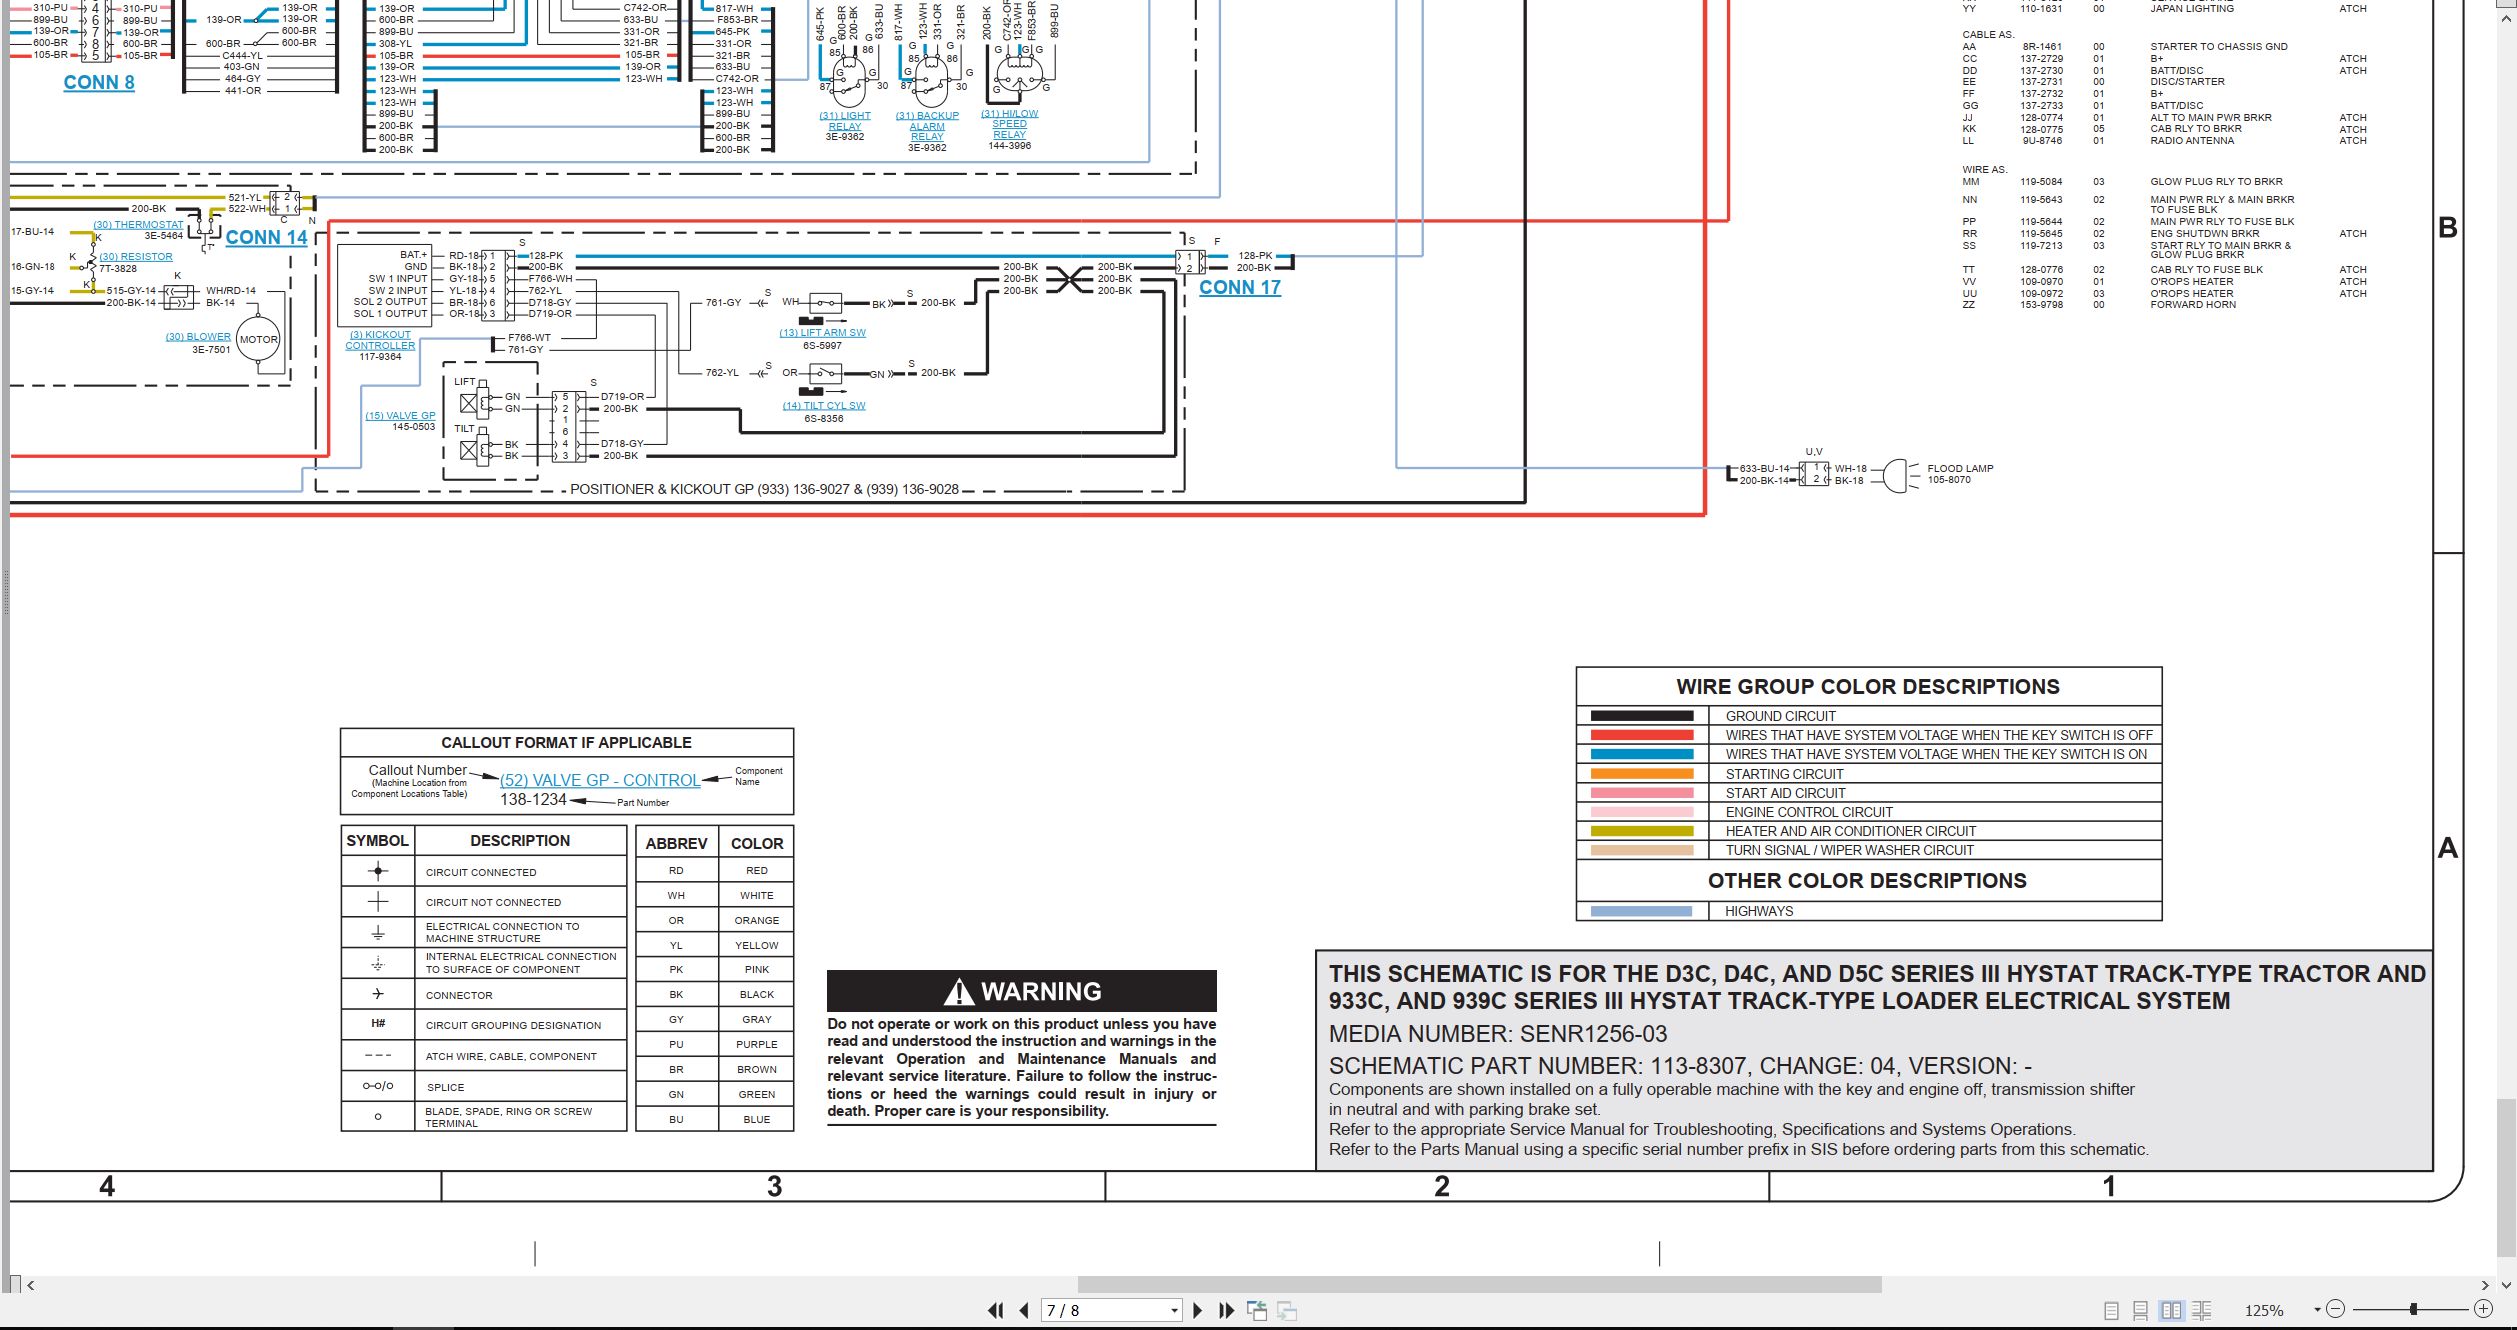The height and width of the screenshot is (1330, 2517).
Task: Click the POSITIONER & KICKOUT GP label
Action: (765, 490)
